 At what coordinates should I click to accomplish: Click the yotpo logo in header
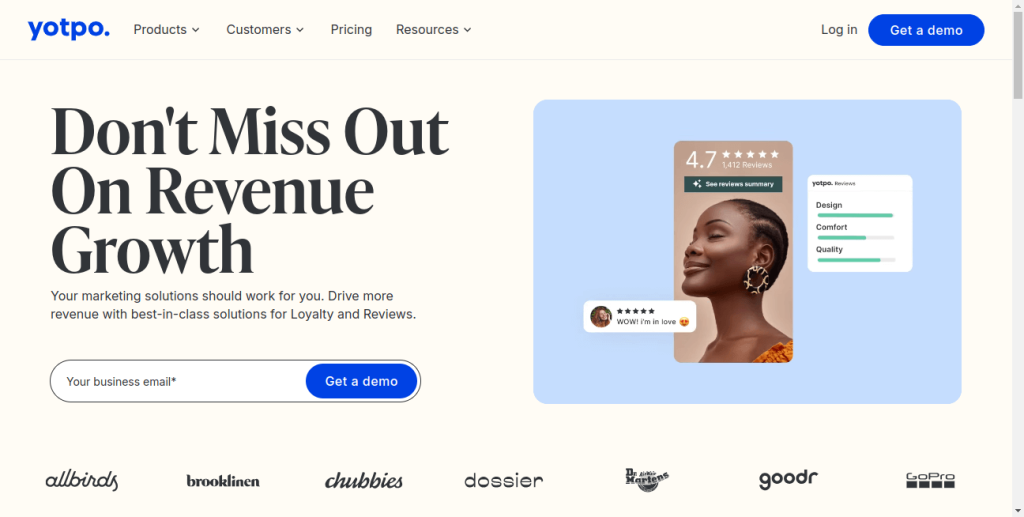click(x=69, y=29)
